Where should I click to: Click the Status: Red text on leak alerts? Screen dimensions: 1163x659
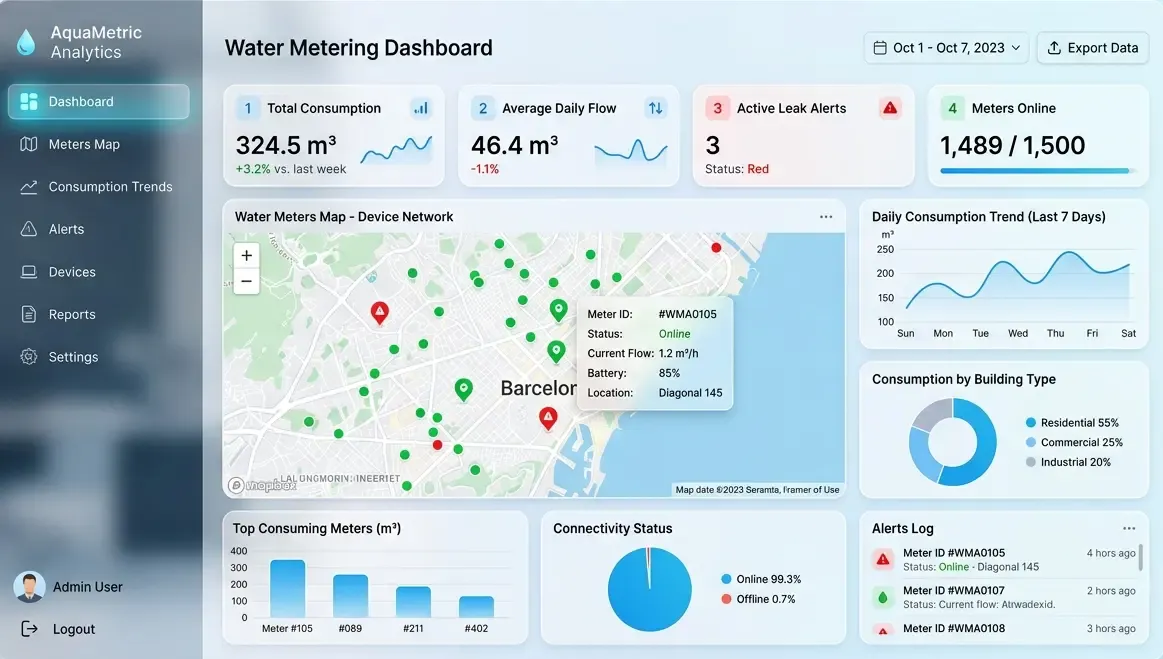coord(737,169)
